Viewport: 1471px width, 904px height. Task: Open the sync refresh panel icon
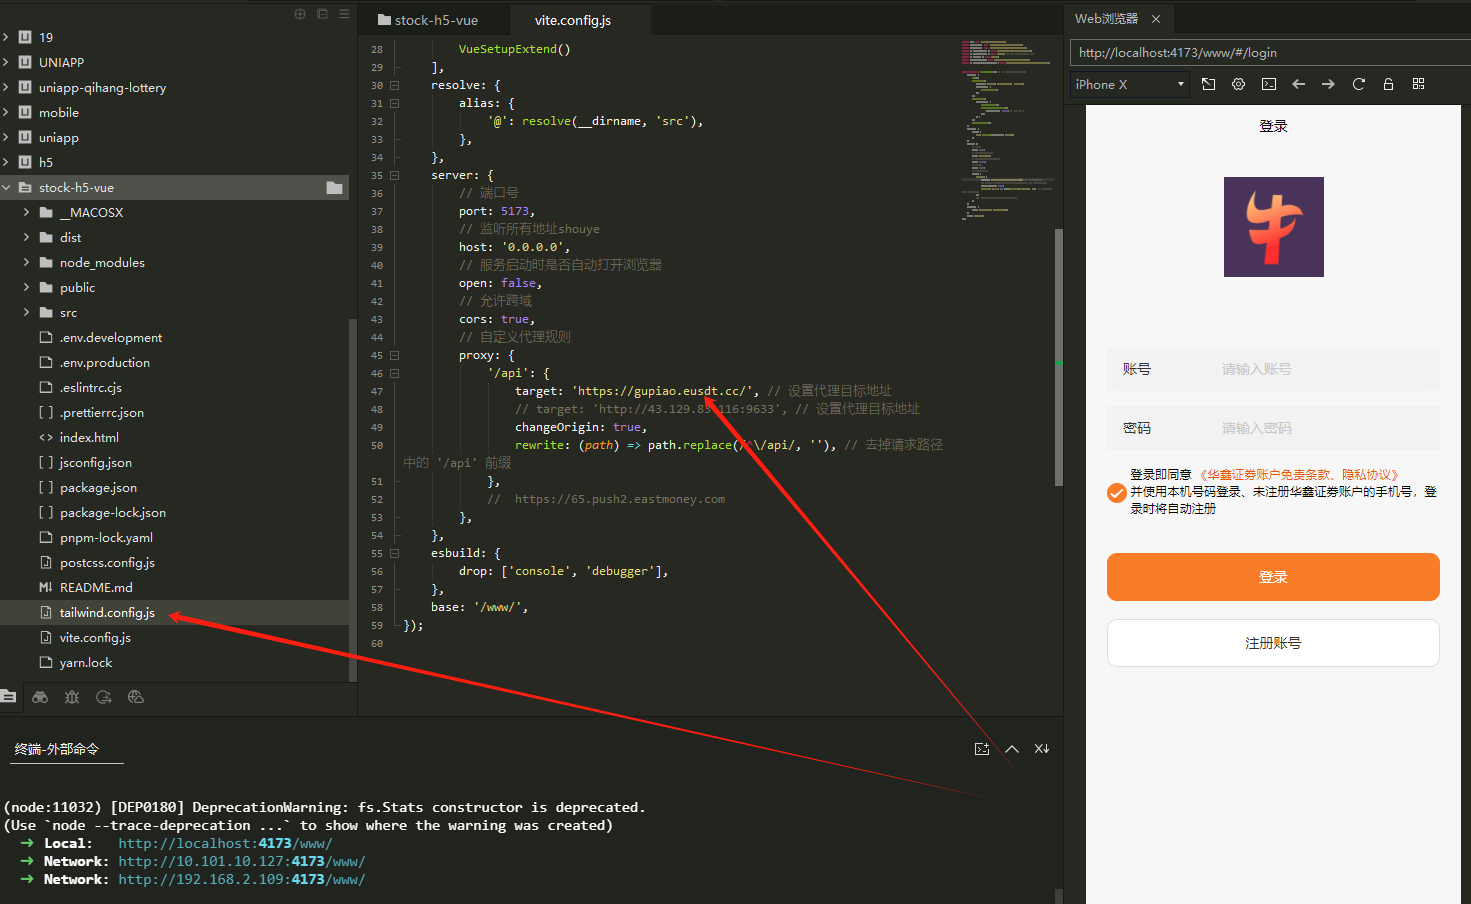(104, 697)
